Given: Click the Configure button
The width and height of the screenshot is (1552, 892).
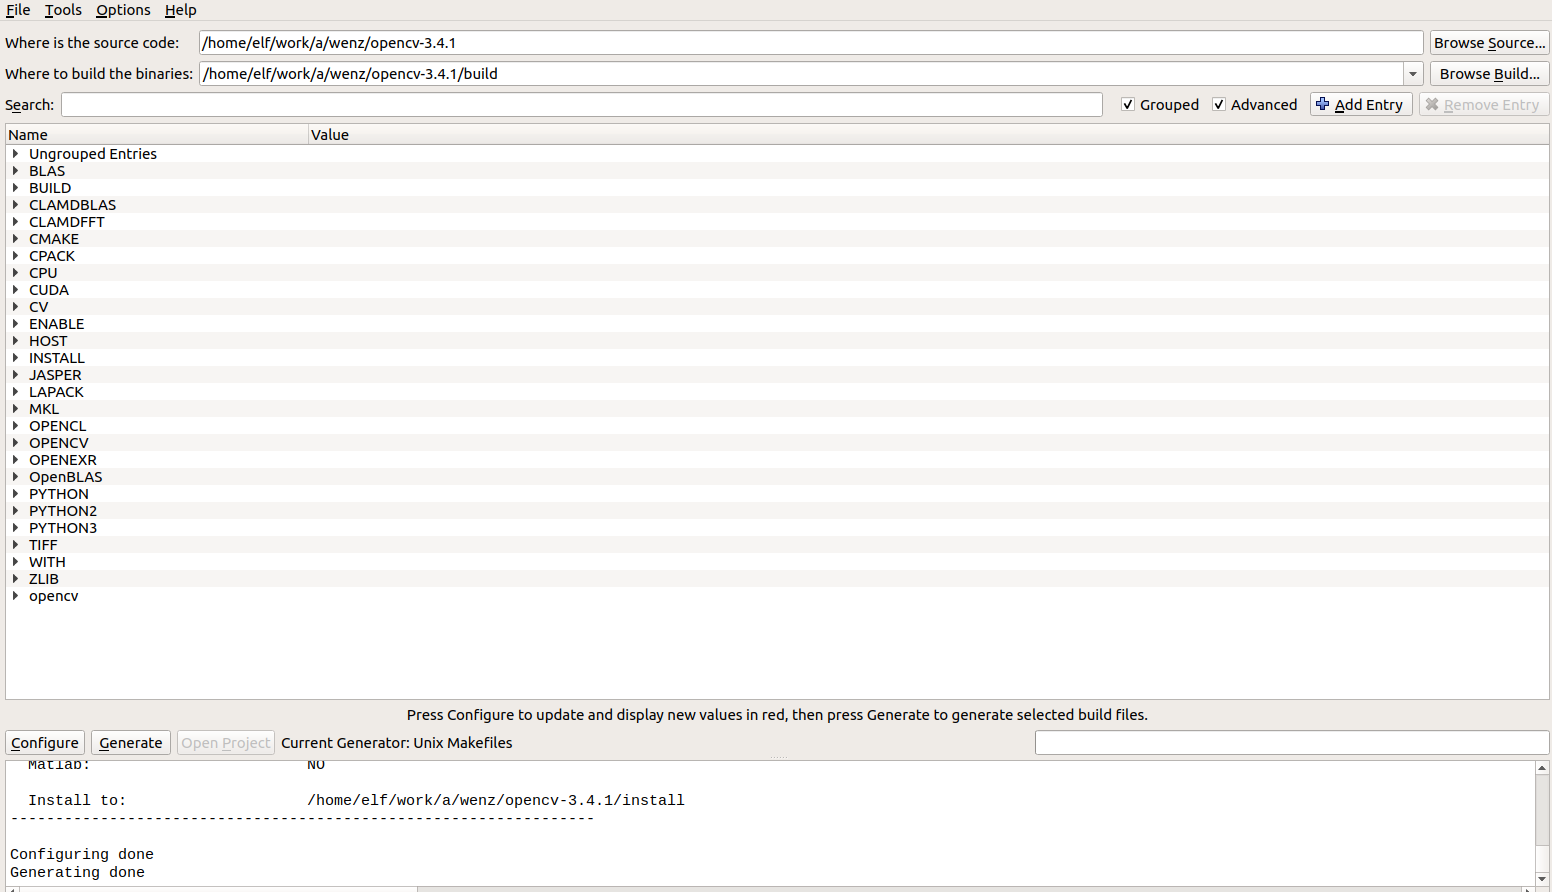Looking at the screenshot, I should [x=45, y=743].
